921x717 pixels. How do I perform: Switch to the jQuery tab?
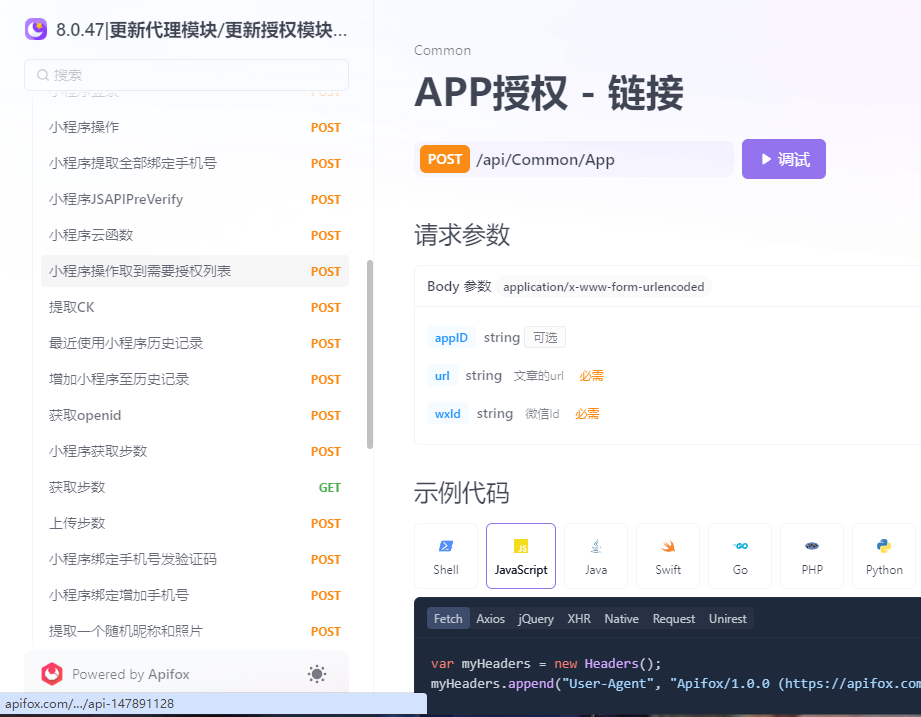click(x=535, y=618)
